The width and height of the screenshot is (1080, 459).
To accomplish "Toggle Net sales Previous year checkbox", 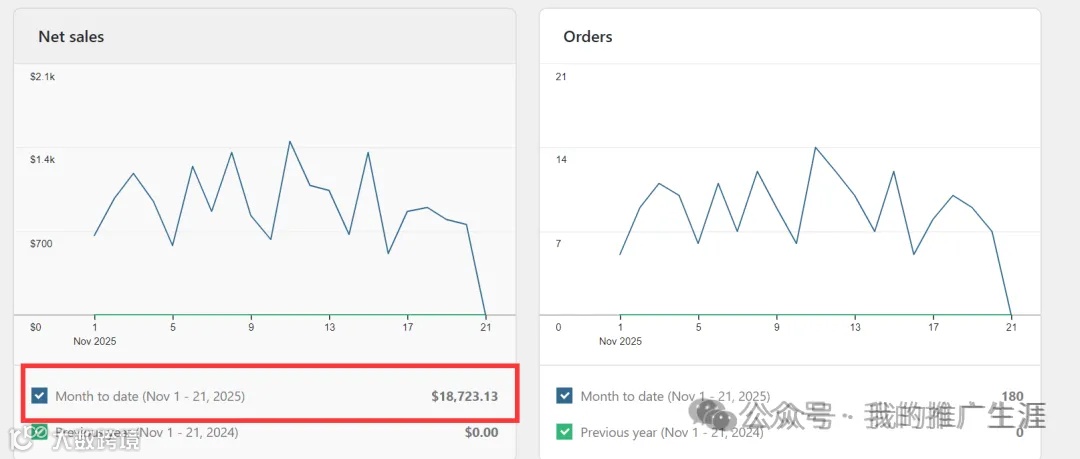I will 39,432.
